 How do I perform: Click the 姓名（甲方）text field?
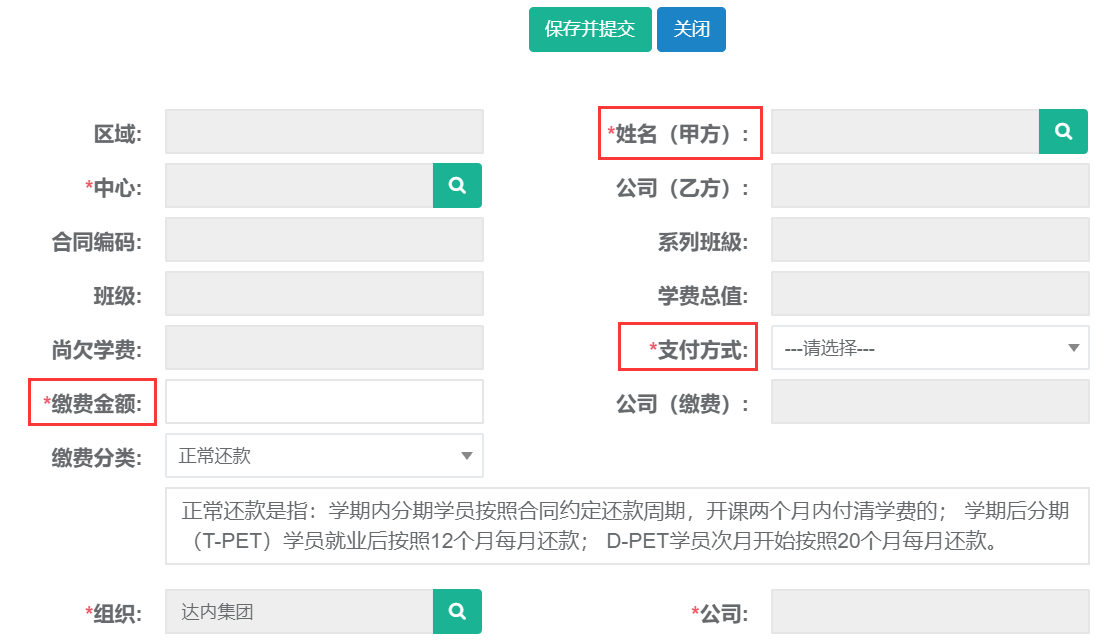click(x=904, y=132)
